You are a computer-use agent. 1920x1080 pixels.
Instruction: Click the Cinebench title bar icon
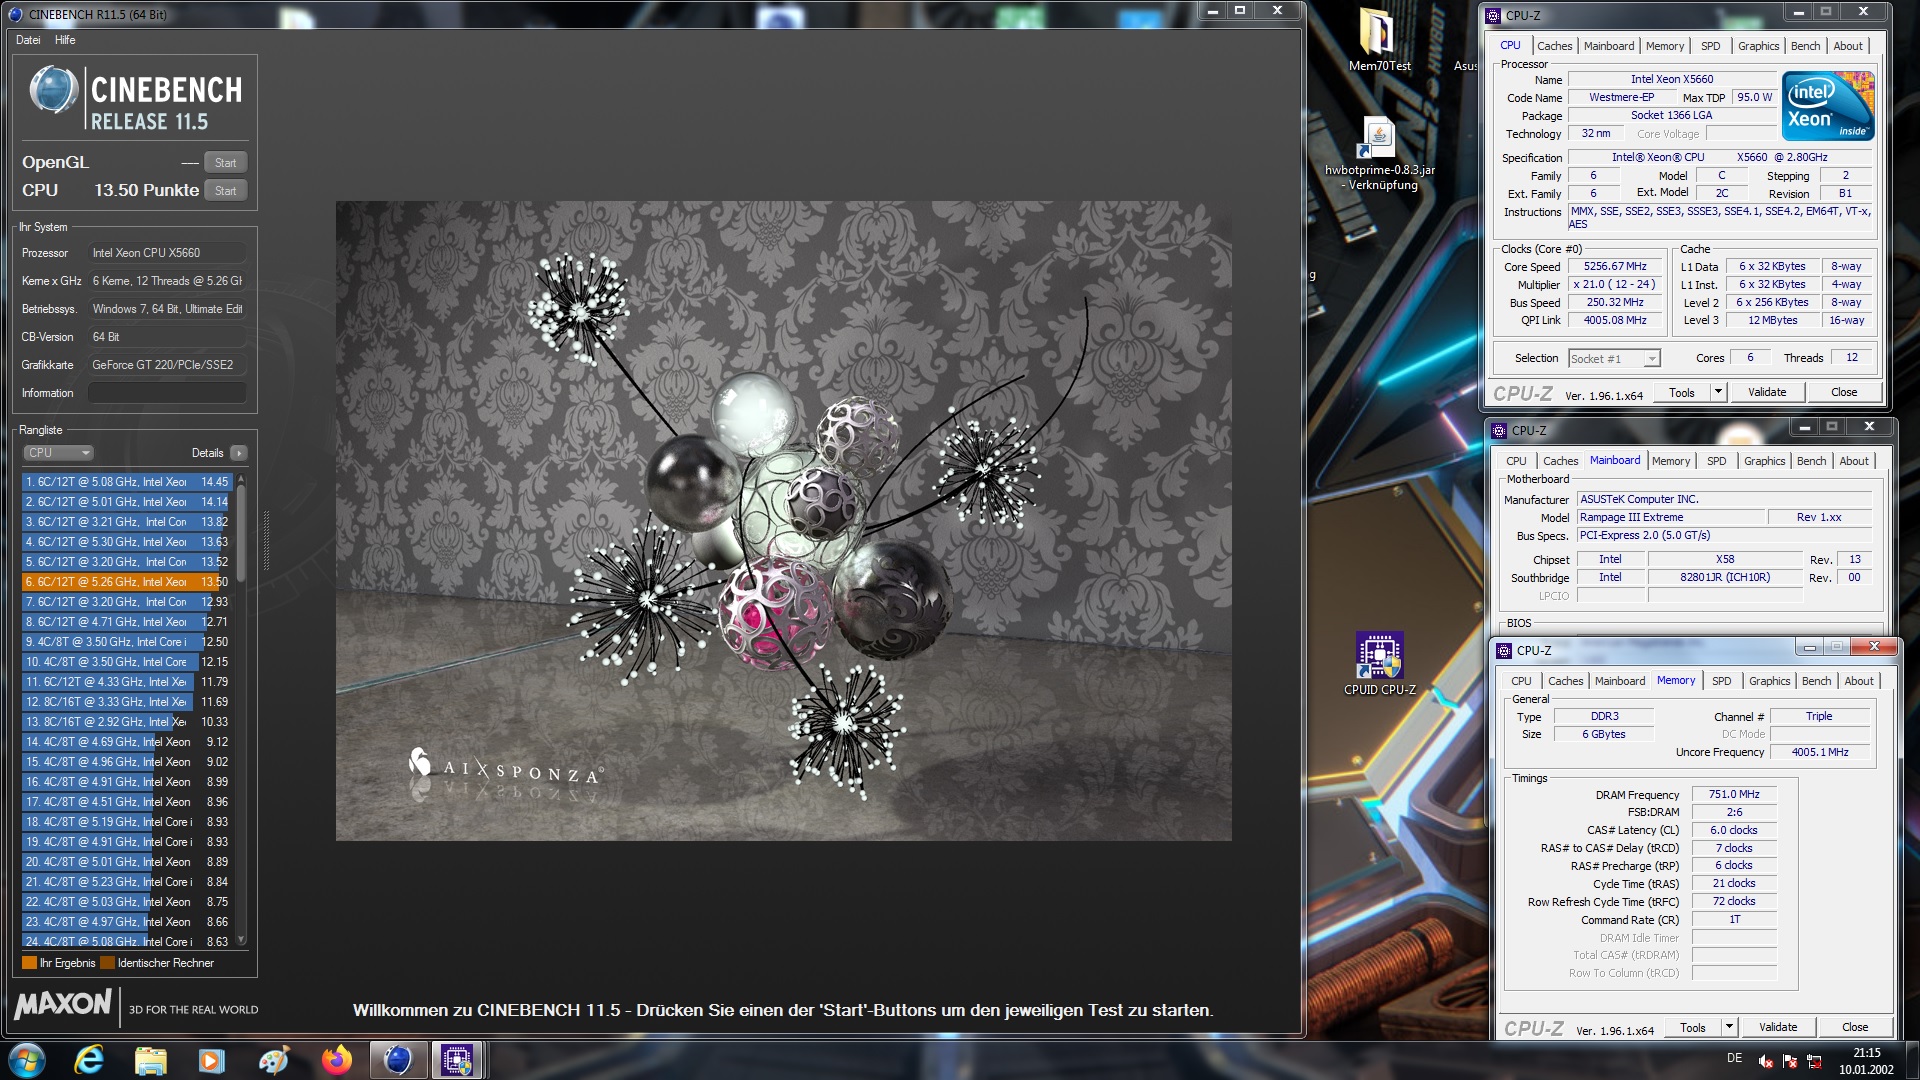[x=15, y=14]
